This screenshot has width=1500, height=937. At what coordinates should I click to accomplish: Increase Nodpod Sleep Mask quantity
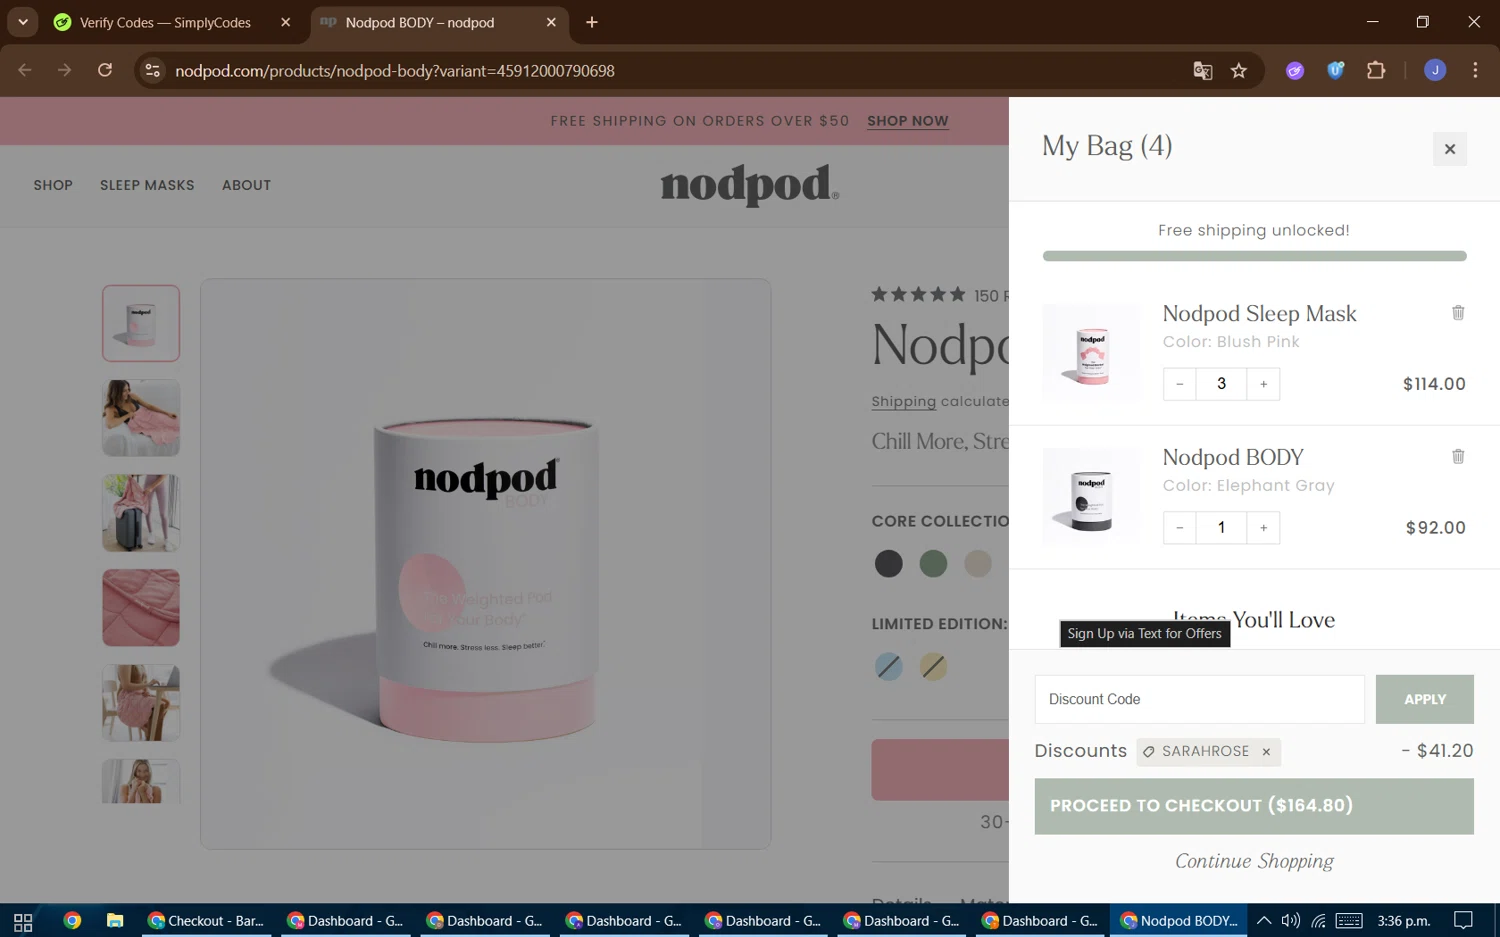coord(1263,384)
